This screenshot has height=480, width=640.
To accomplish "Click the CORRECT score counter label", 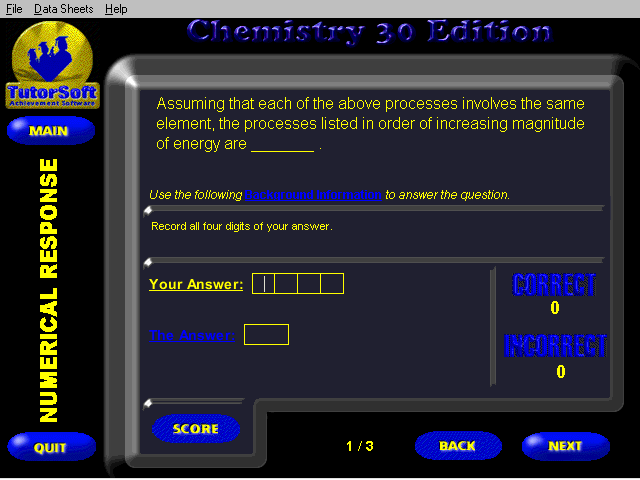I will tap(554, 284).
